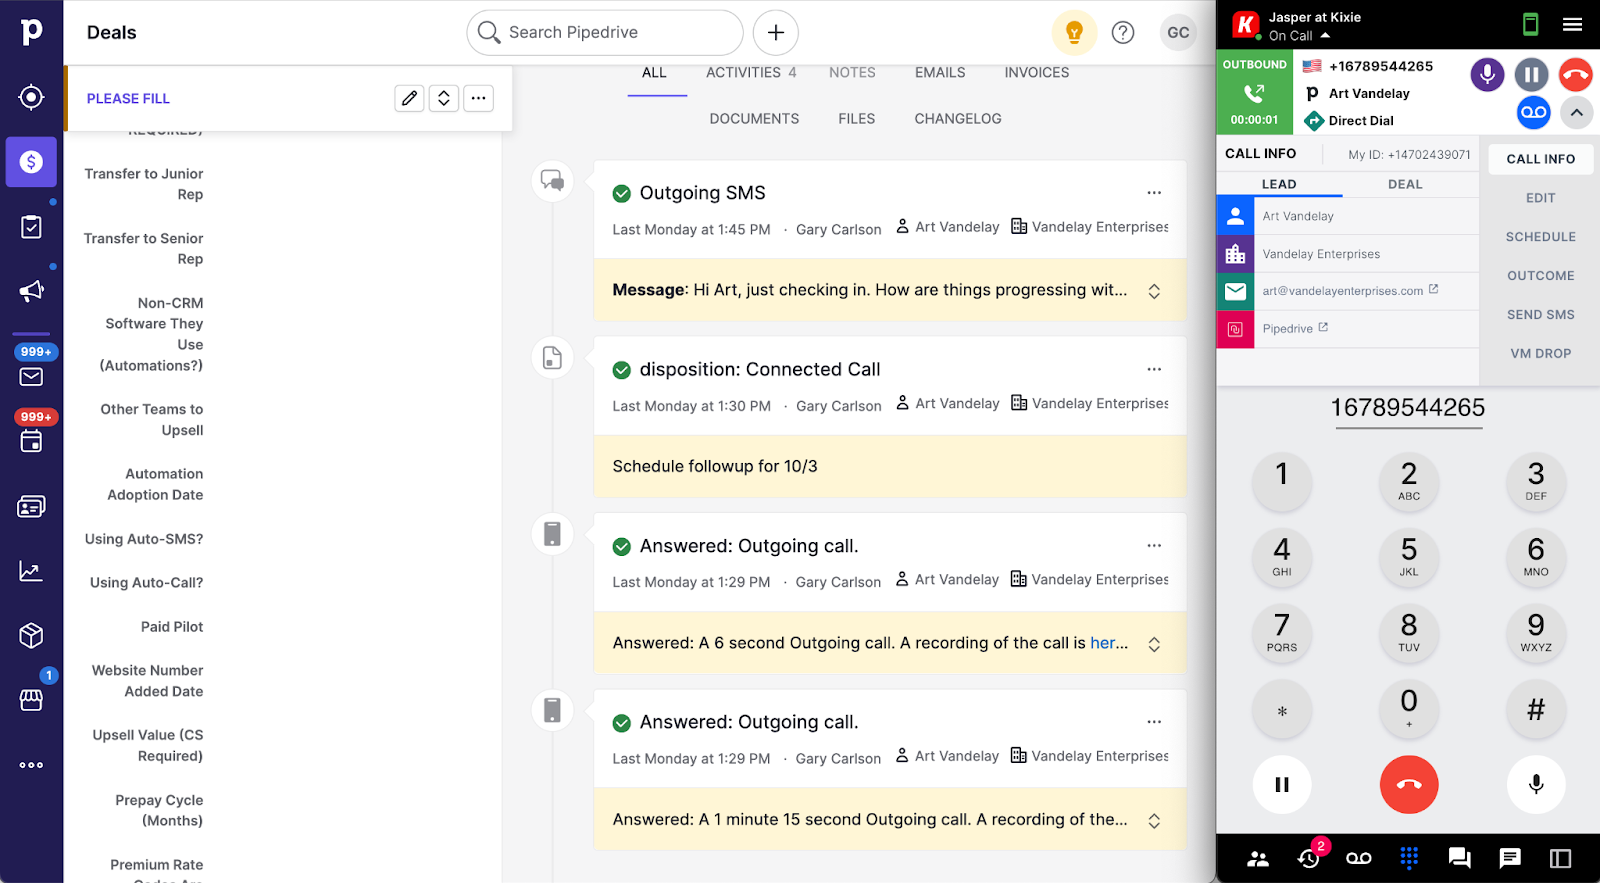Switch to EMAILS tab

click(x=940, y=73)
